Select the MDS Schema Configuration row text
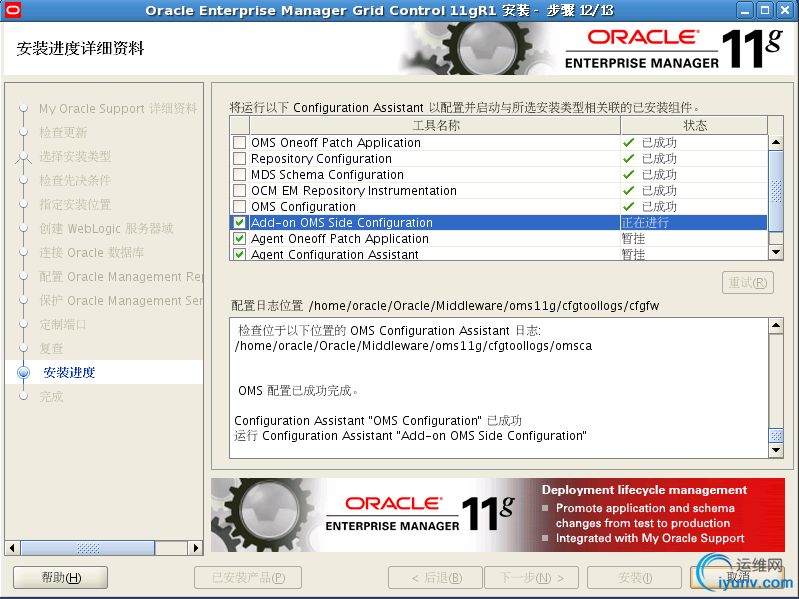Screen dimensions: 799x599 coord(327,175)
